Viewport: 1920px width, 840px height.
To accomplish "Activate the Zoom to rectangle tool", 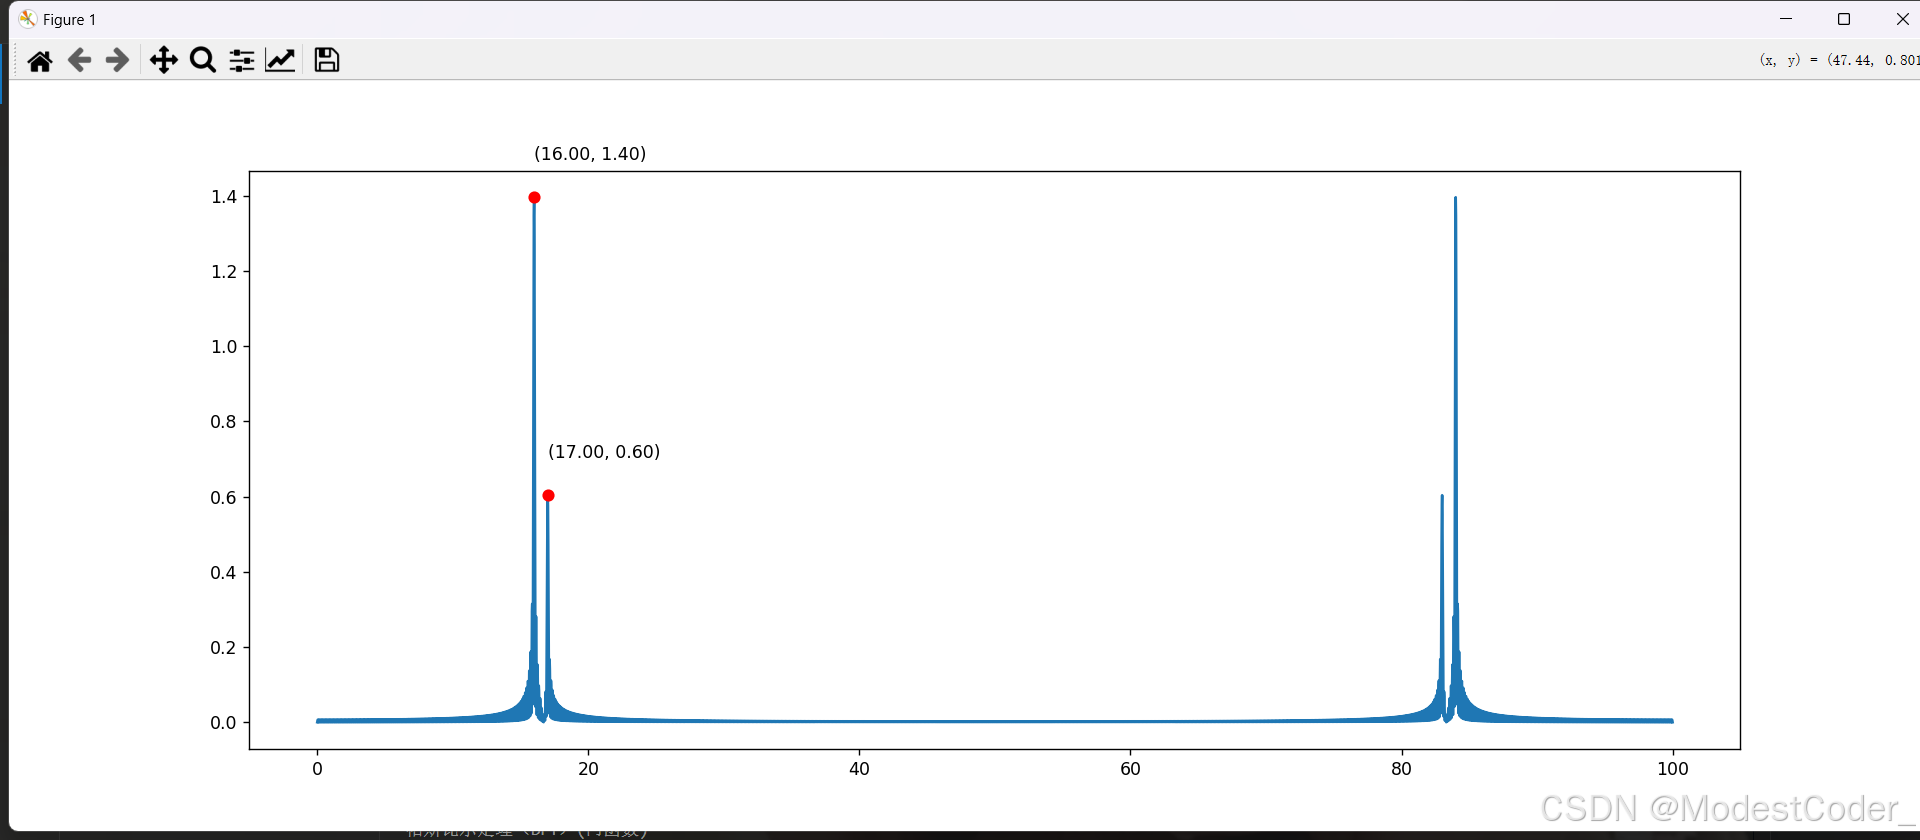I will [x=203, y=61].
